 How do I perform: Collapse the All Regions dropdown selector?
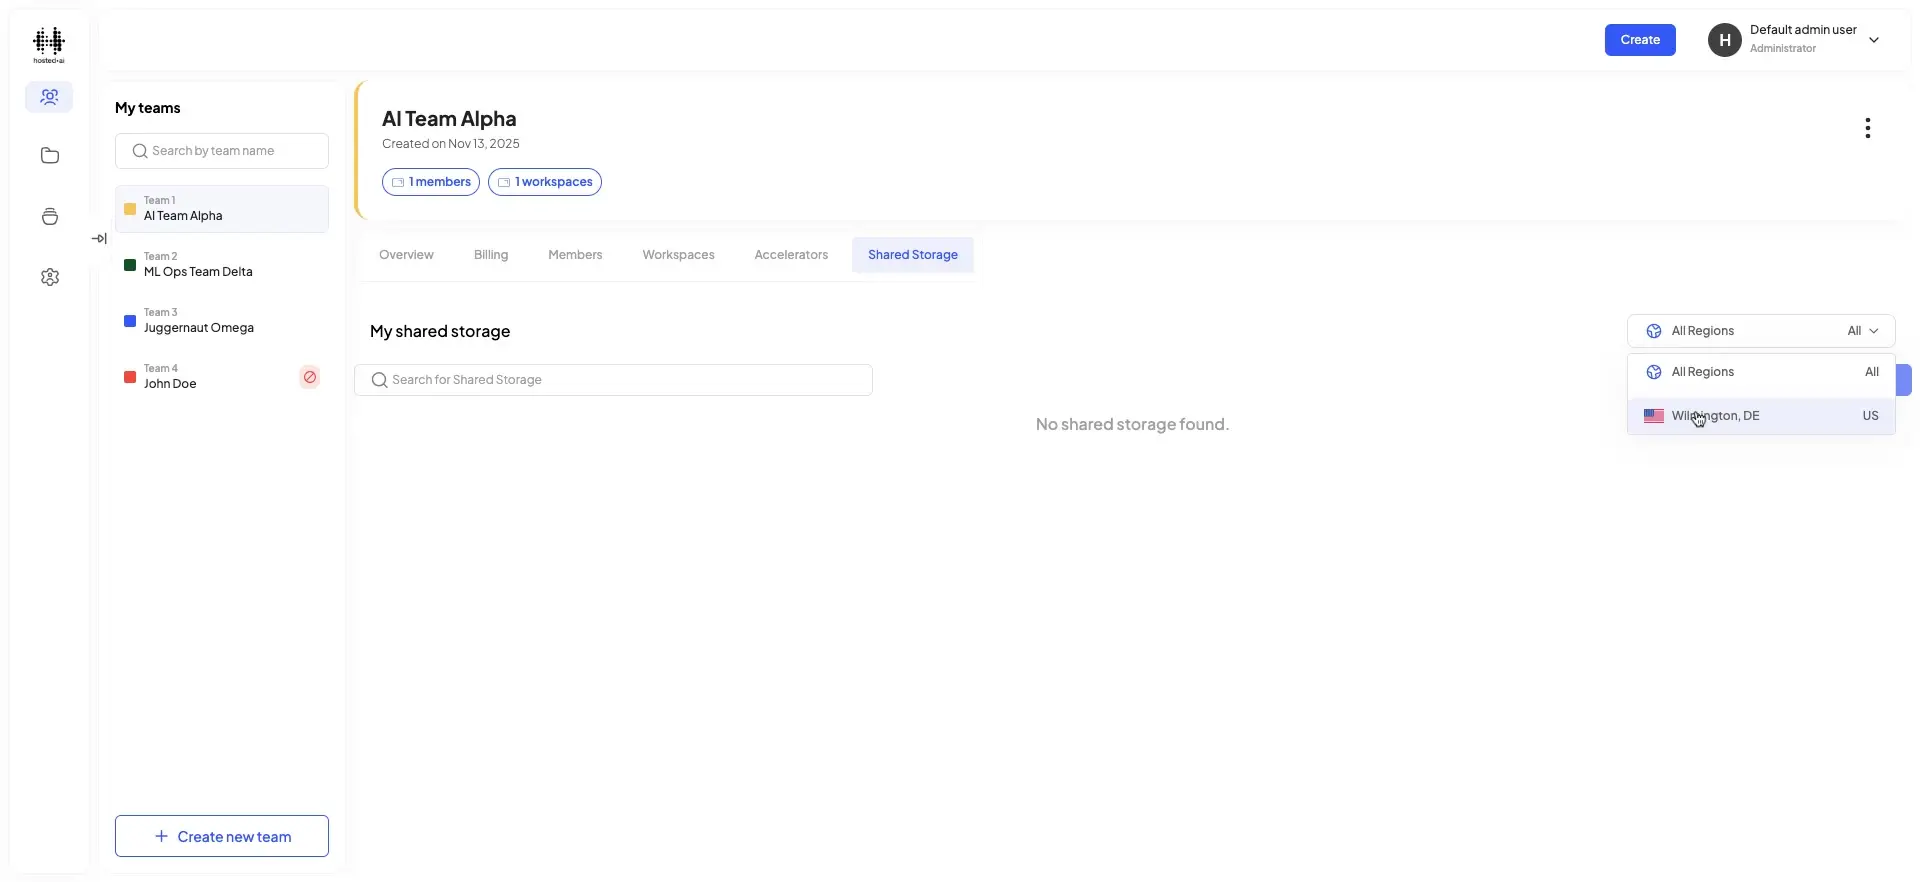point(1761,331)
